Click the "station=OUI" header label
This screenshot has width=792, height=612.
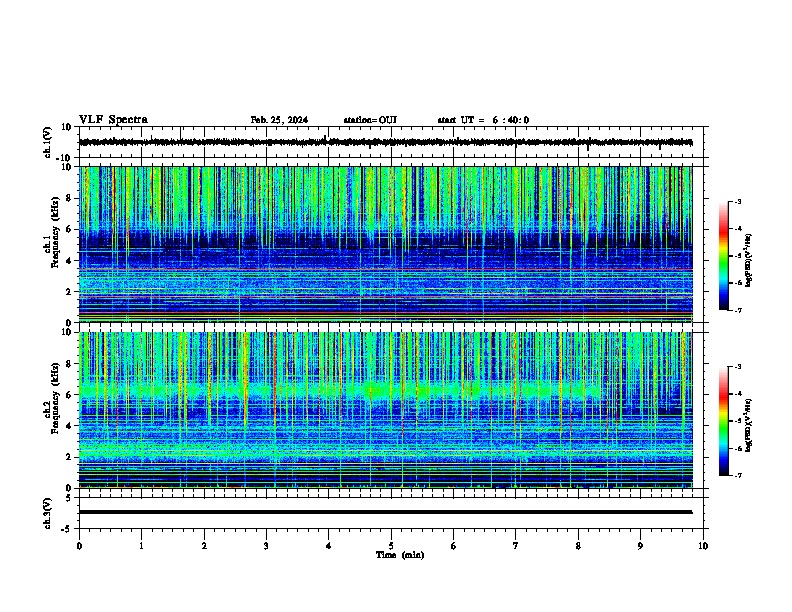[370, 120]
